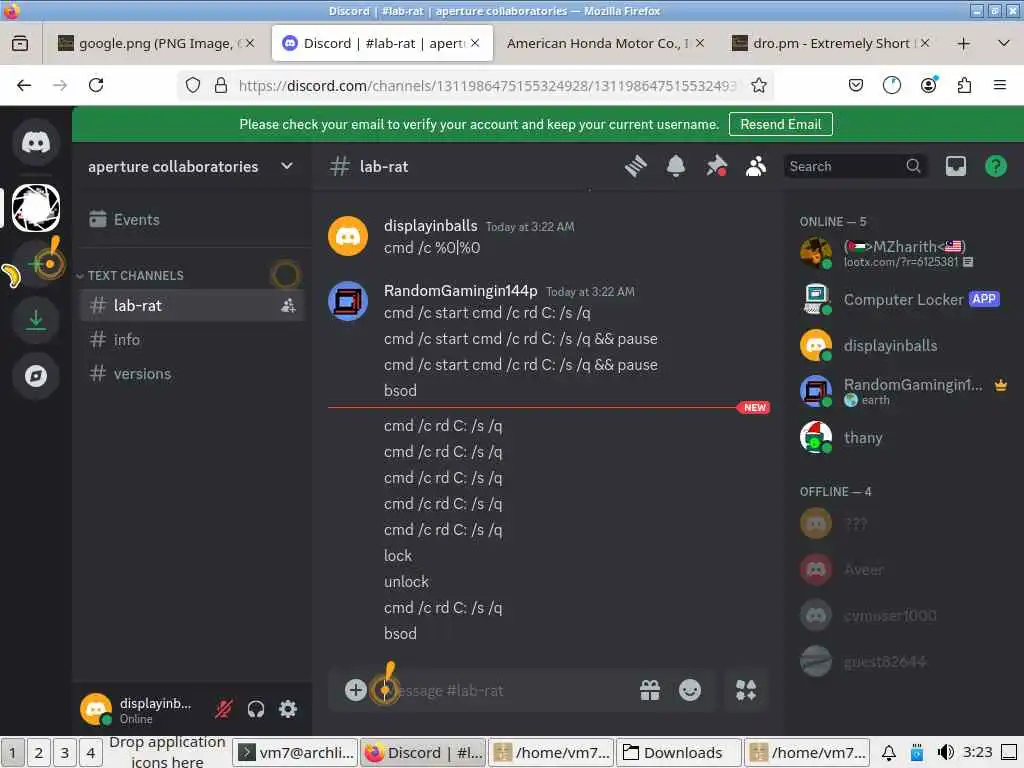Toggle microphone mute in user panel
Screen dimensions: 1024x768
click(224, 709)
